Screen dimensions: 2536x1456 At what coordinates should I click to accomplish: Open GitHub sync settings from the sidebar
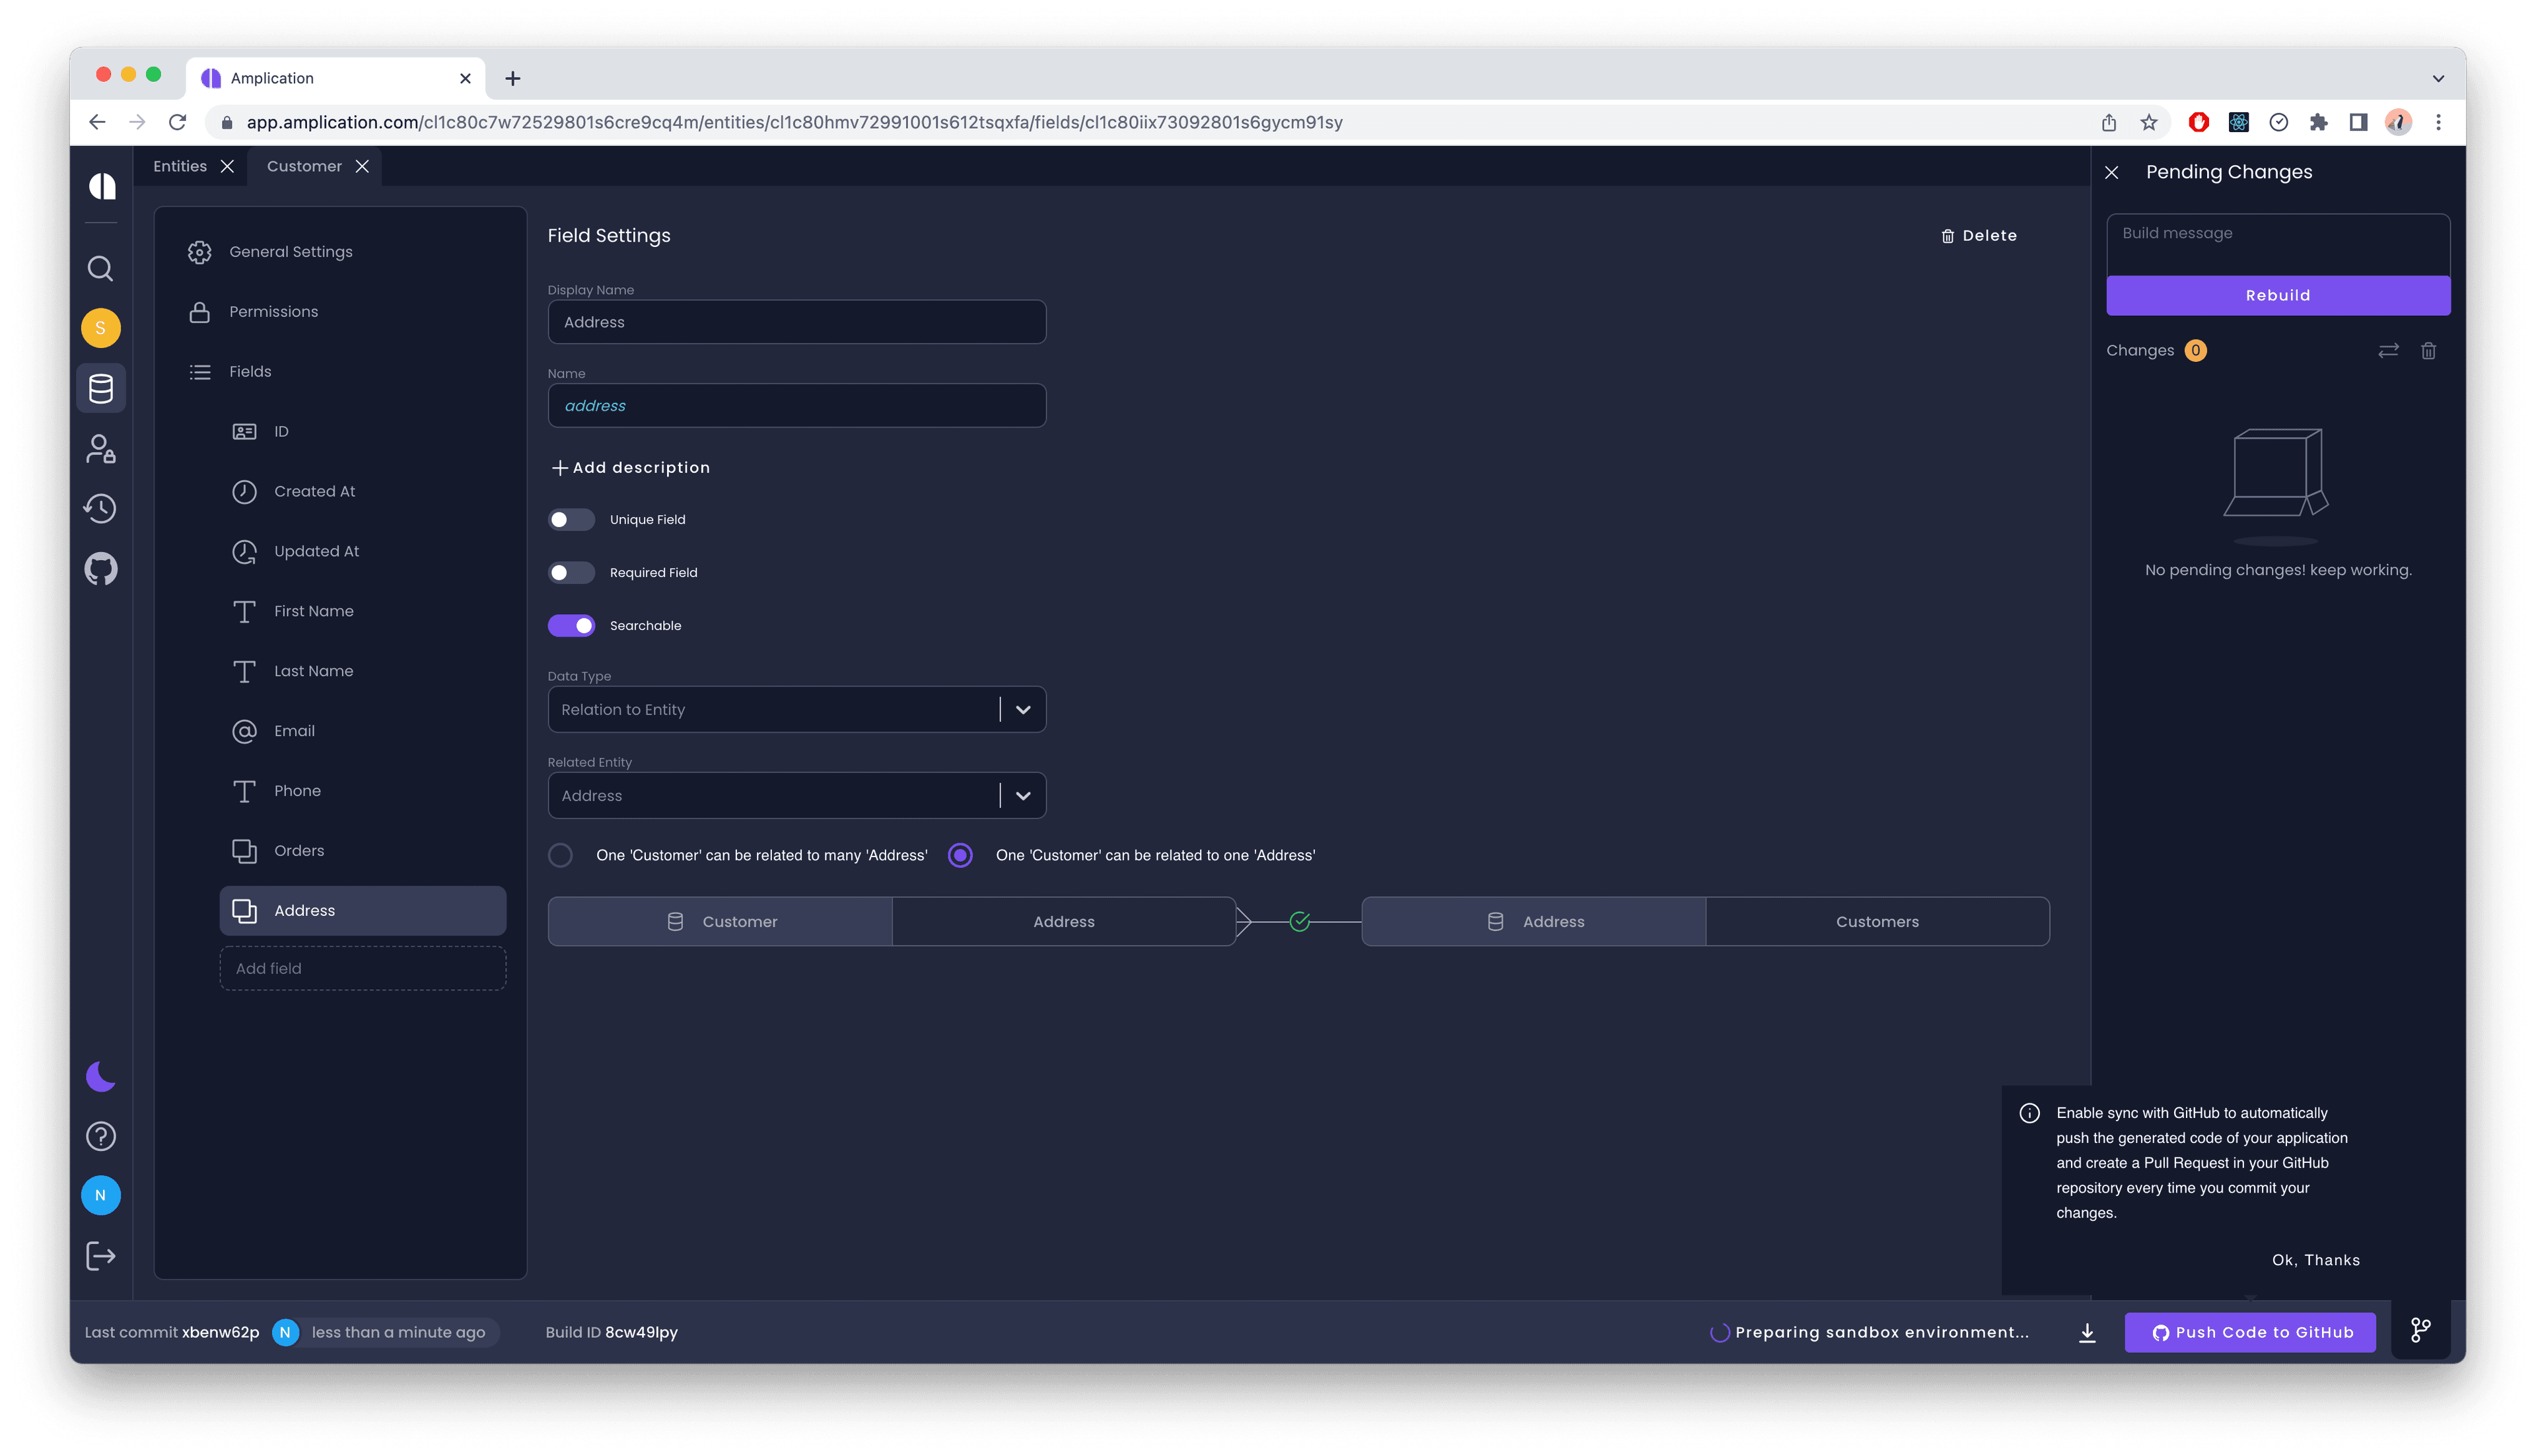100,568
